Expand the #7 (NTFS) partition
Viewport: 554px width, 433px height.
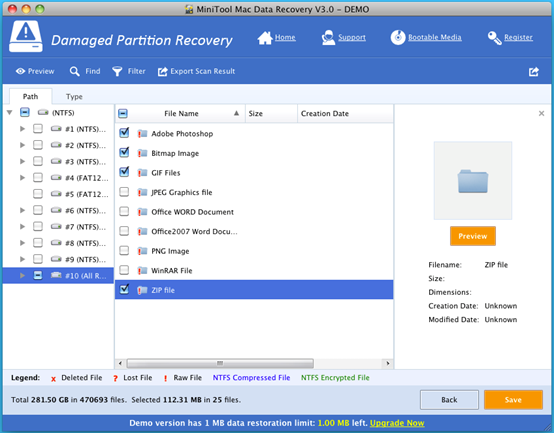(22, 226)
